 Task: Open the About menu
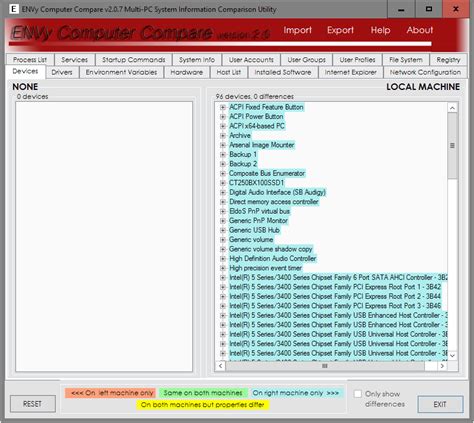[x=420, y=30]
